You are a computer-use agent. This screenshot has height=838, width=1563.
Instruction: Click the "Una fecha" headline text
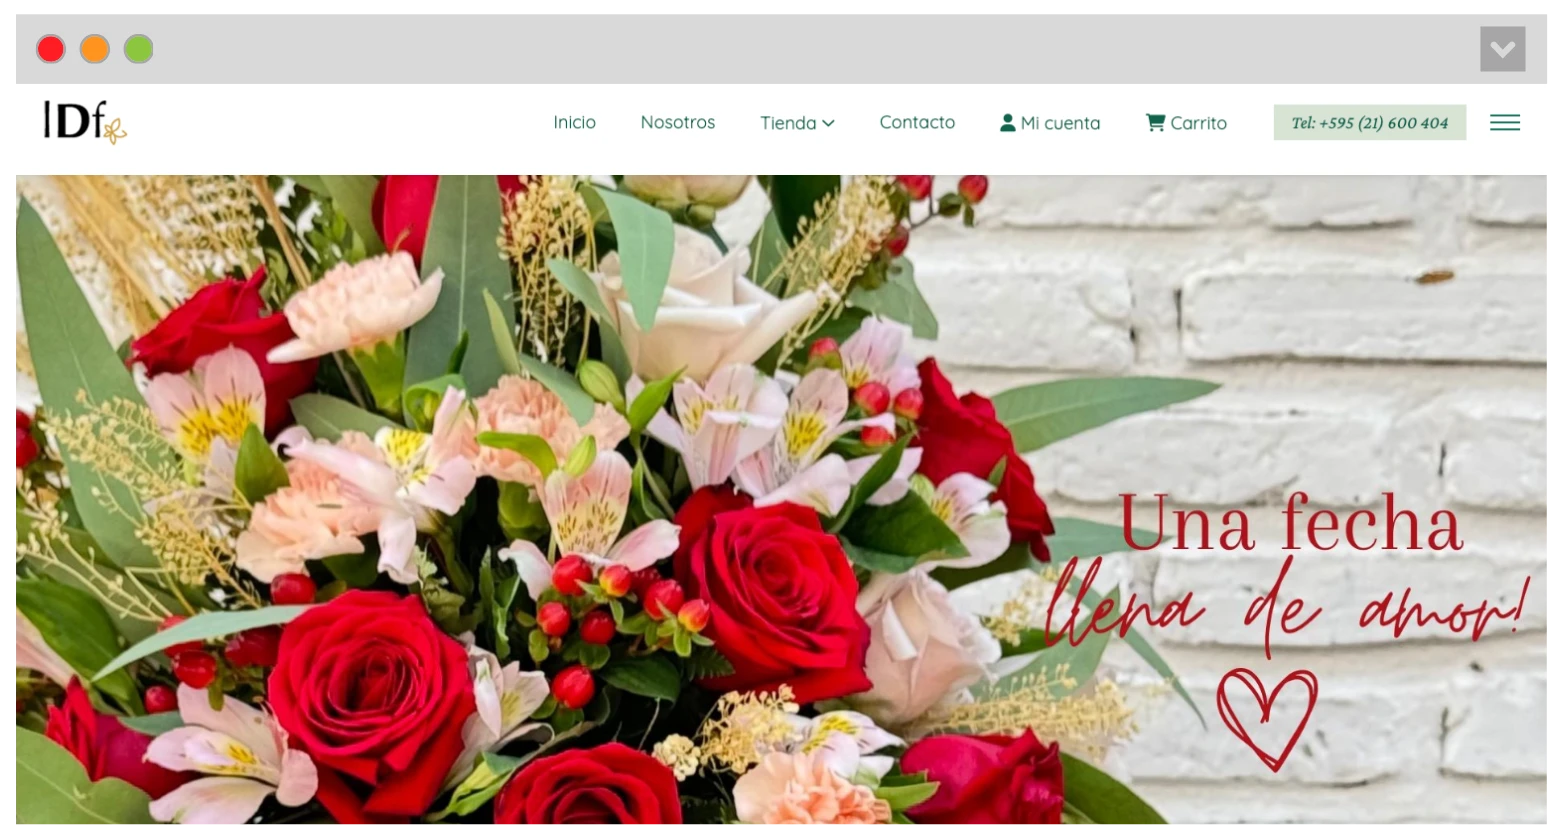(1289, 523)
